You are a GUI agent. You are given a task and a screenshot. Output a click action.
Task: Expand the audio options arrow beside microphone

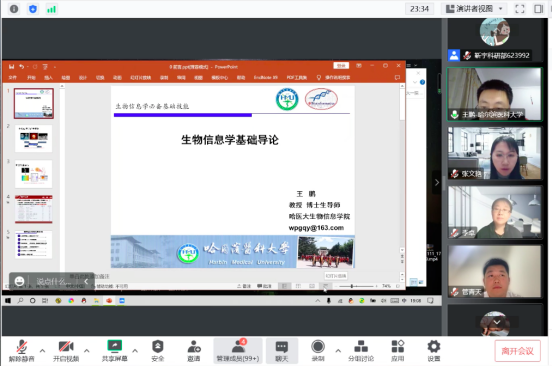pos(42,351)
